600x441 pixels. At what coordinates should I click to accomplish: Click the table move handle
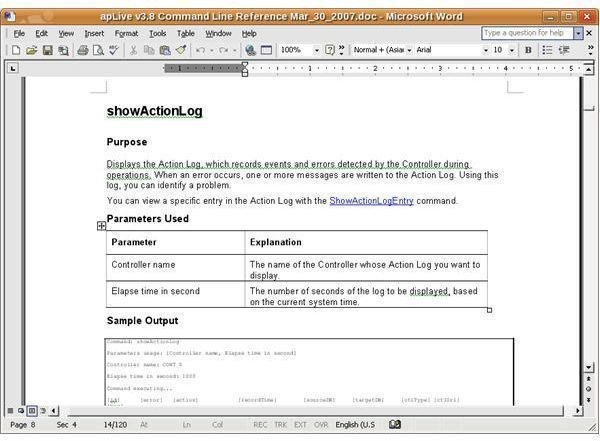click(x=101, y=226)
